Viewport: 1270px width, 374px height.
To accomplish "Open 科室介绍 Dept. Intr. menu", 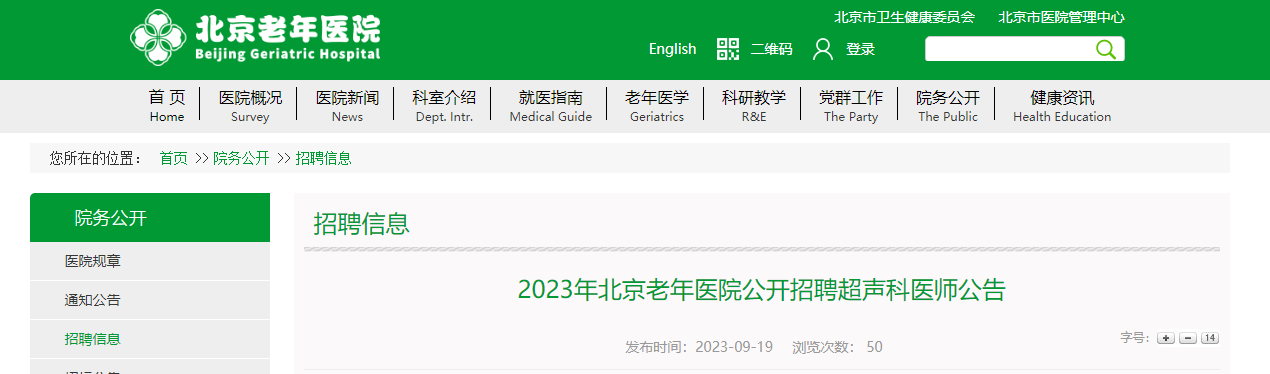I will [x=444, y=105].
